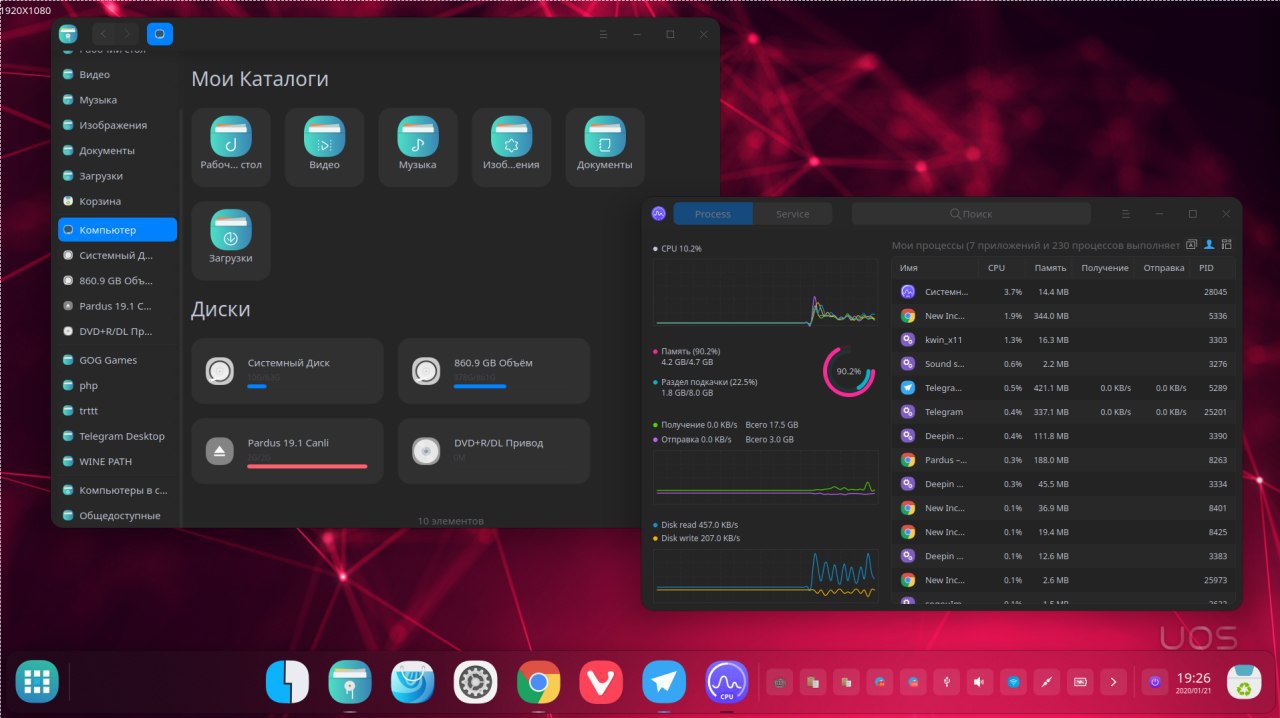This screenshot has height=718, width=1280.
Task: Sort processes by CPU column
Action: 1002,268
